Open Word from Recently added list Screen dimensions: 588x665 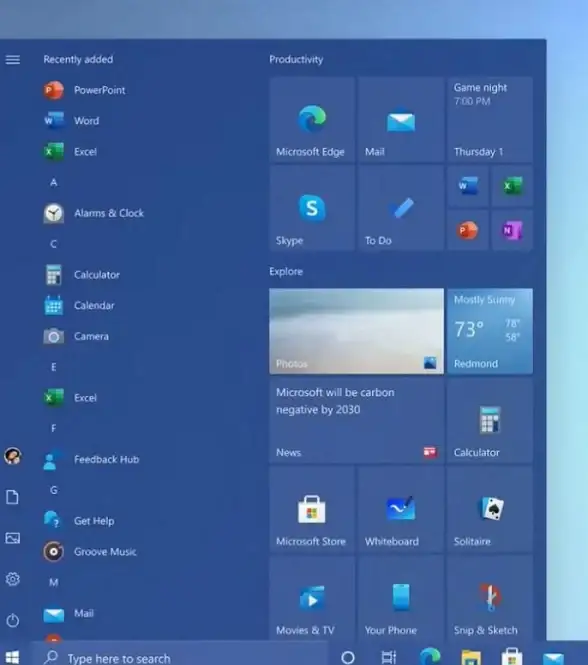[72, 121]
